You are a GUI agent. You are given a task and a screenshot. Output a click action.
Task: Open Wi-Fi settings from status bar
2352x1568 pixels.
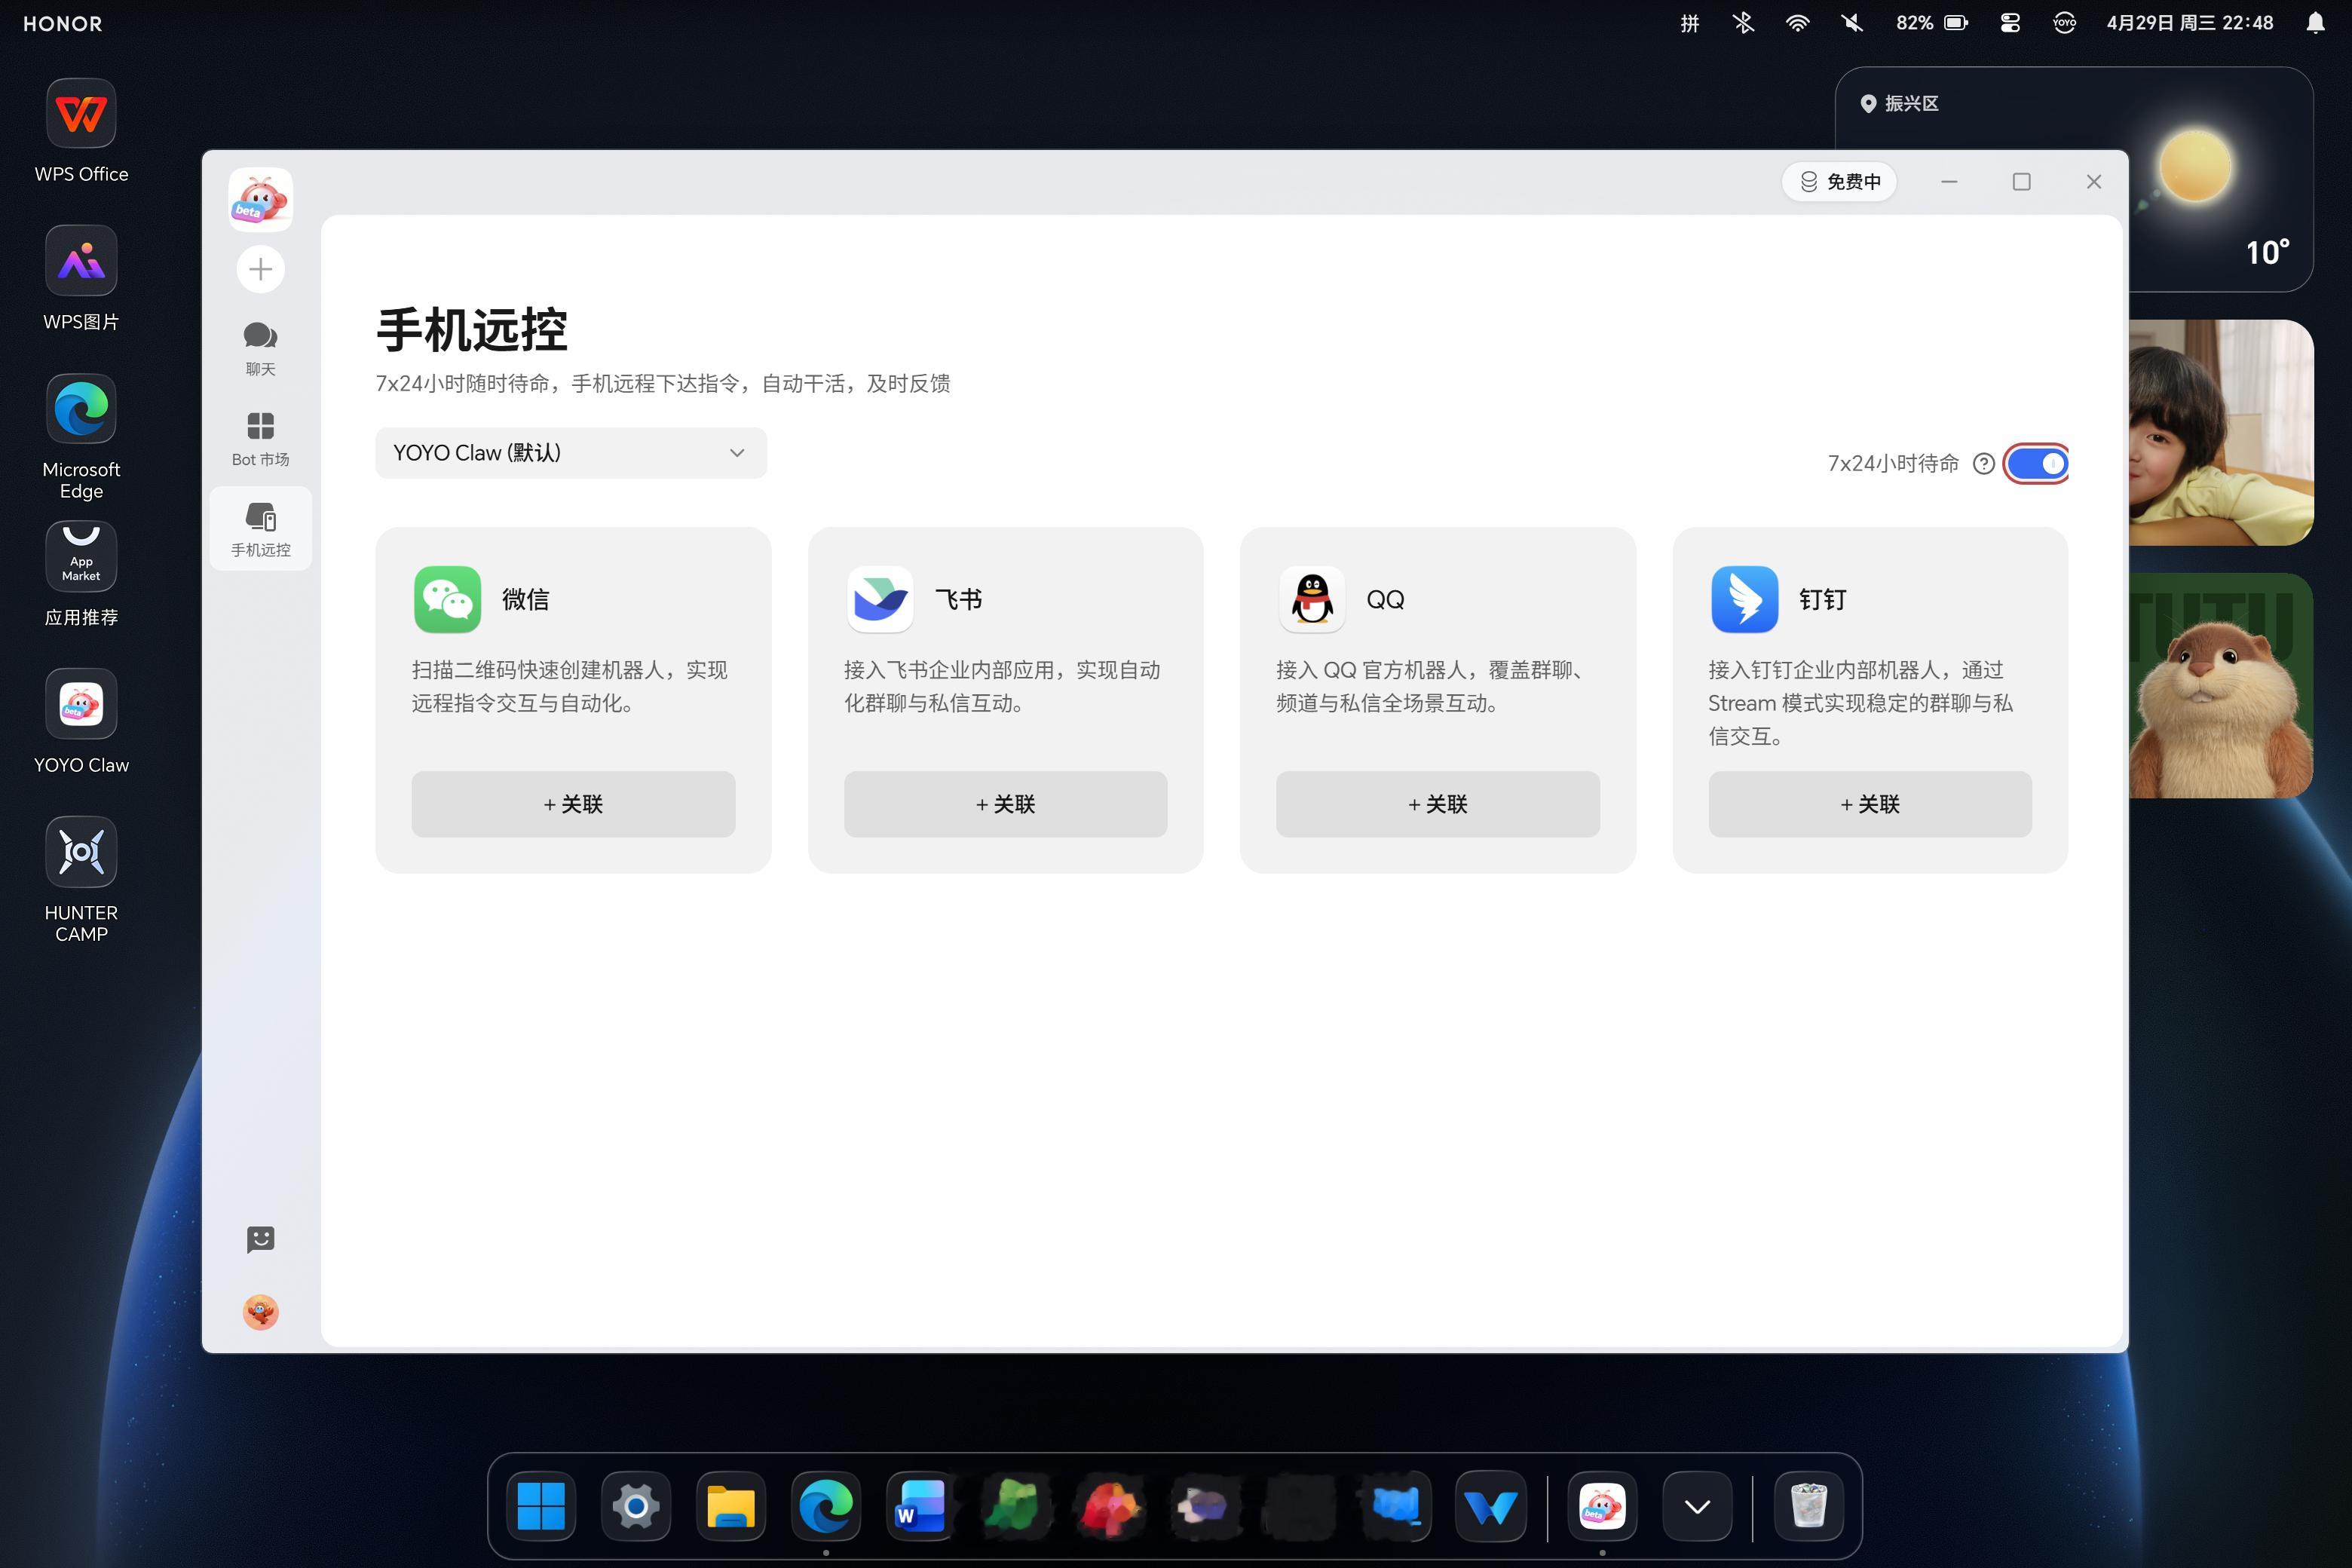1797,23
